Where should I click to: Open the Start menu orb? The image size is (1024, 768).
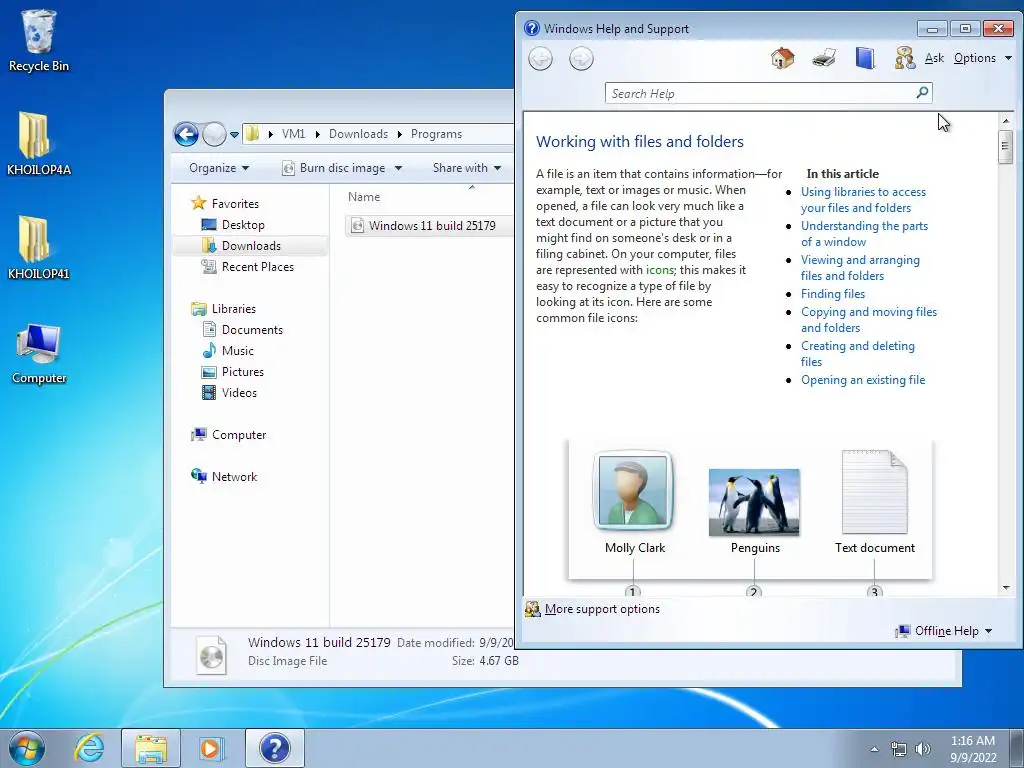point(27,748)
